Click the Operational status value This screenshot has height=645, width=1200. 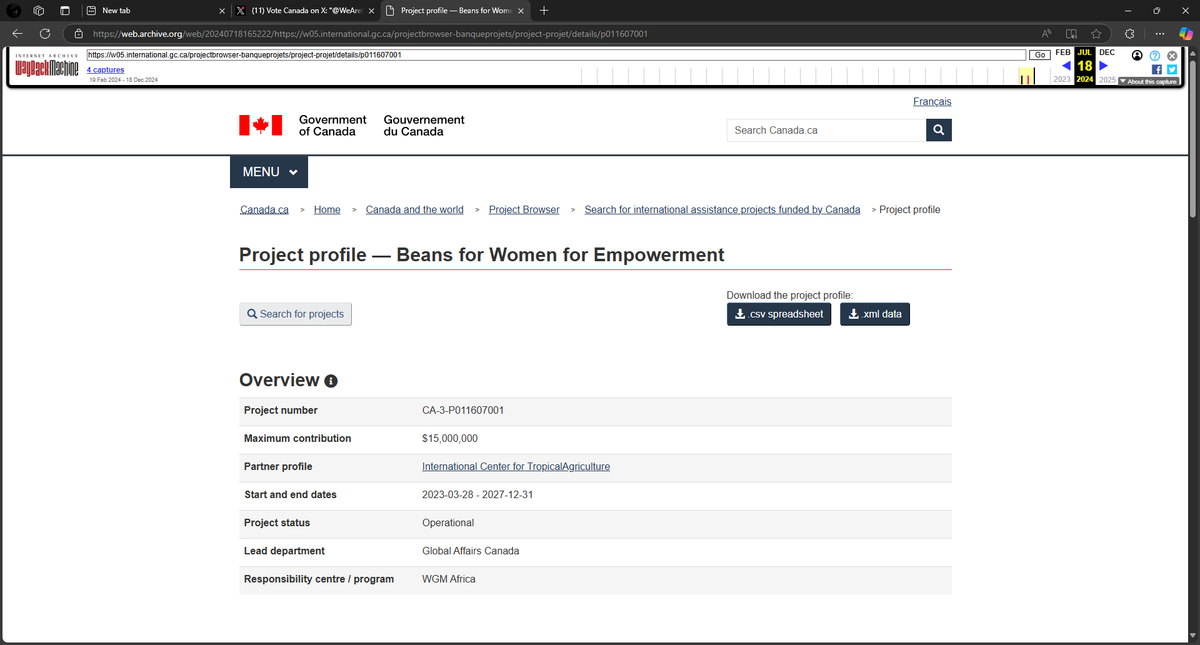point(448,523)
